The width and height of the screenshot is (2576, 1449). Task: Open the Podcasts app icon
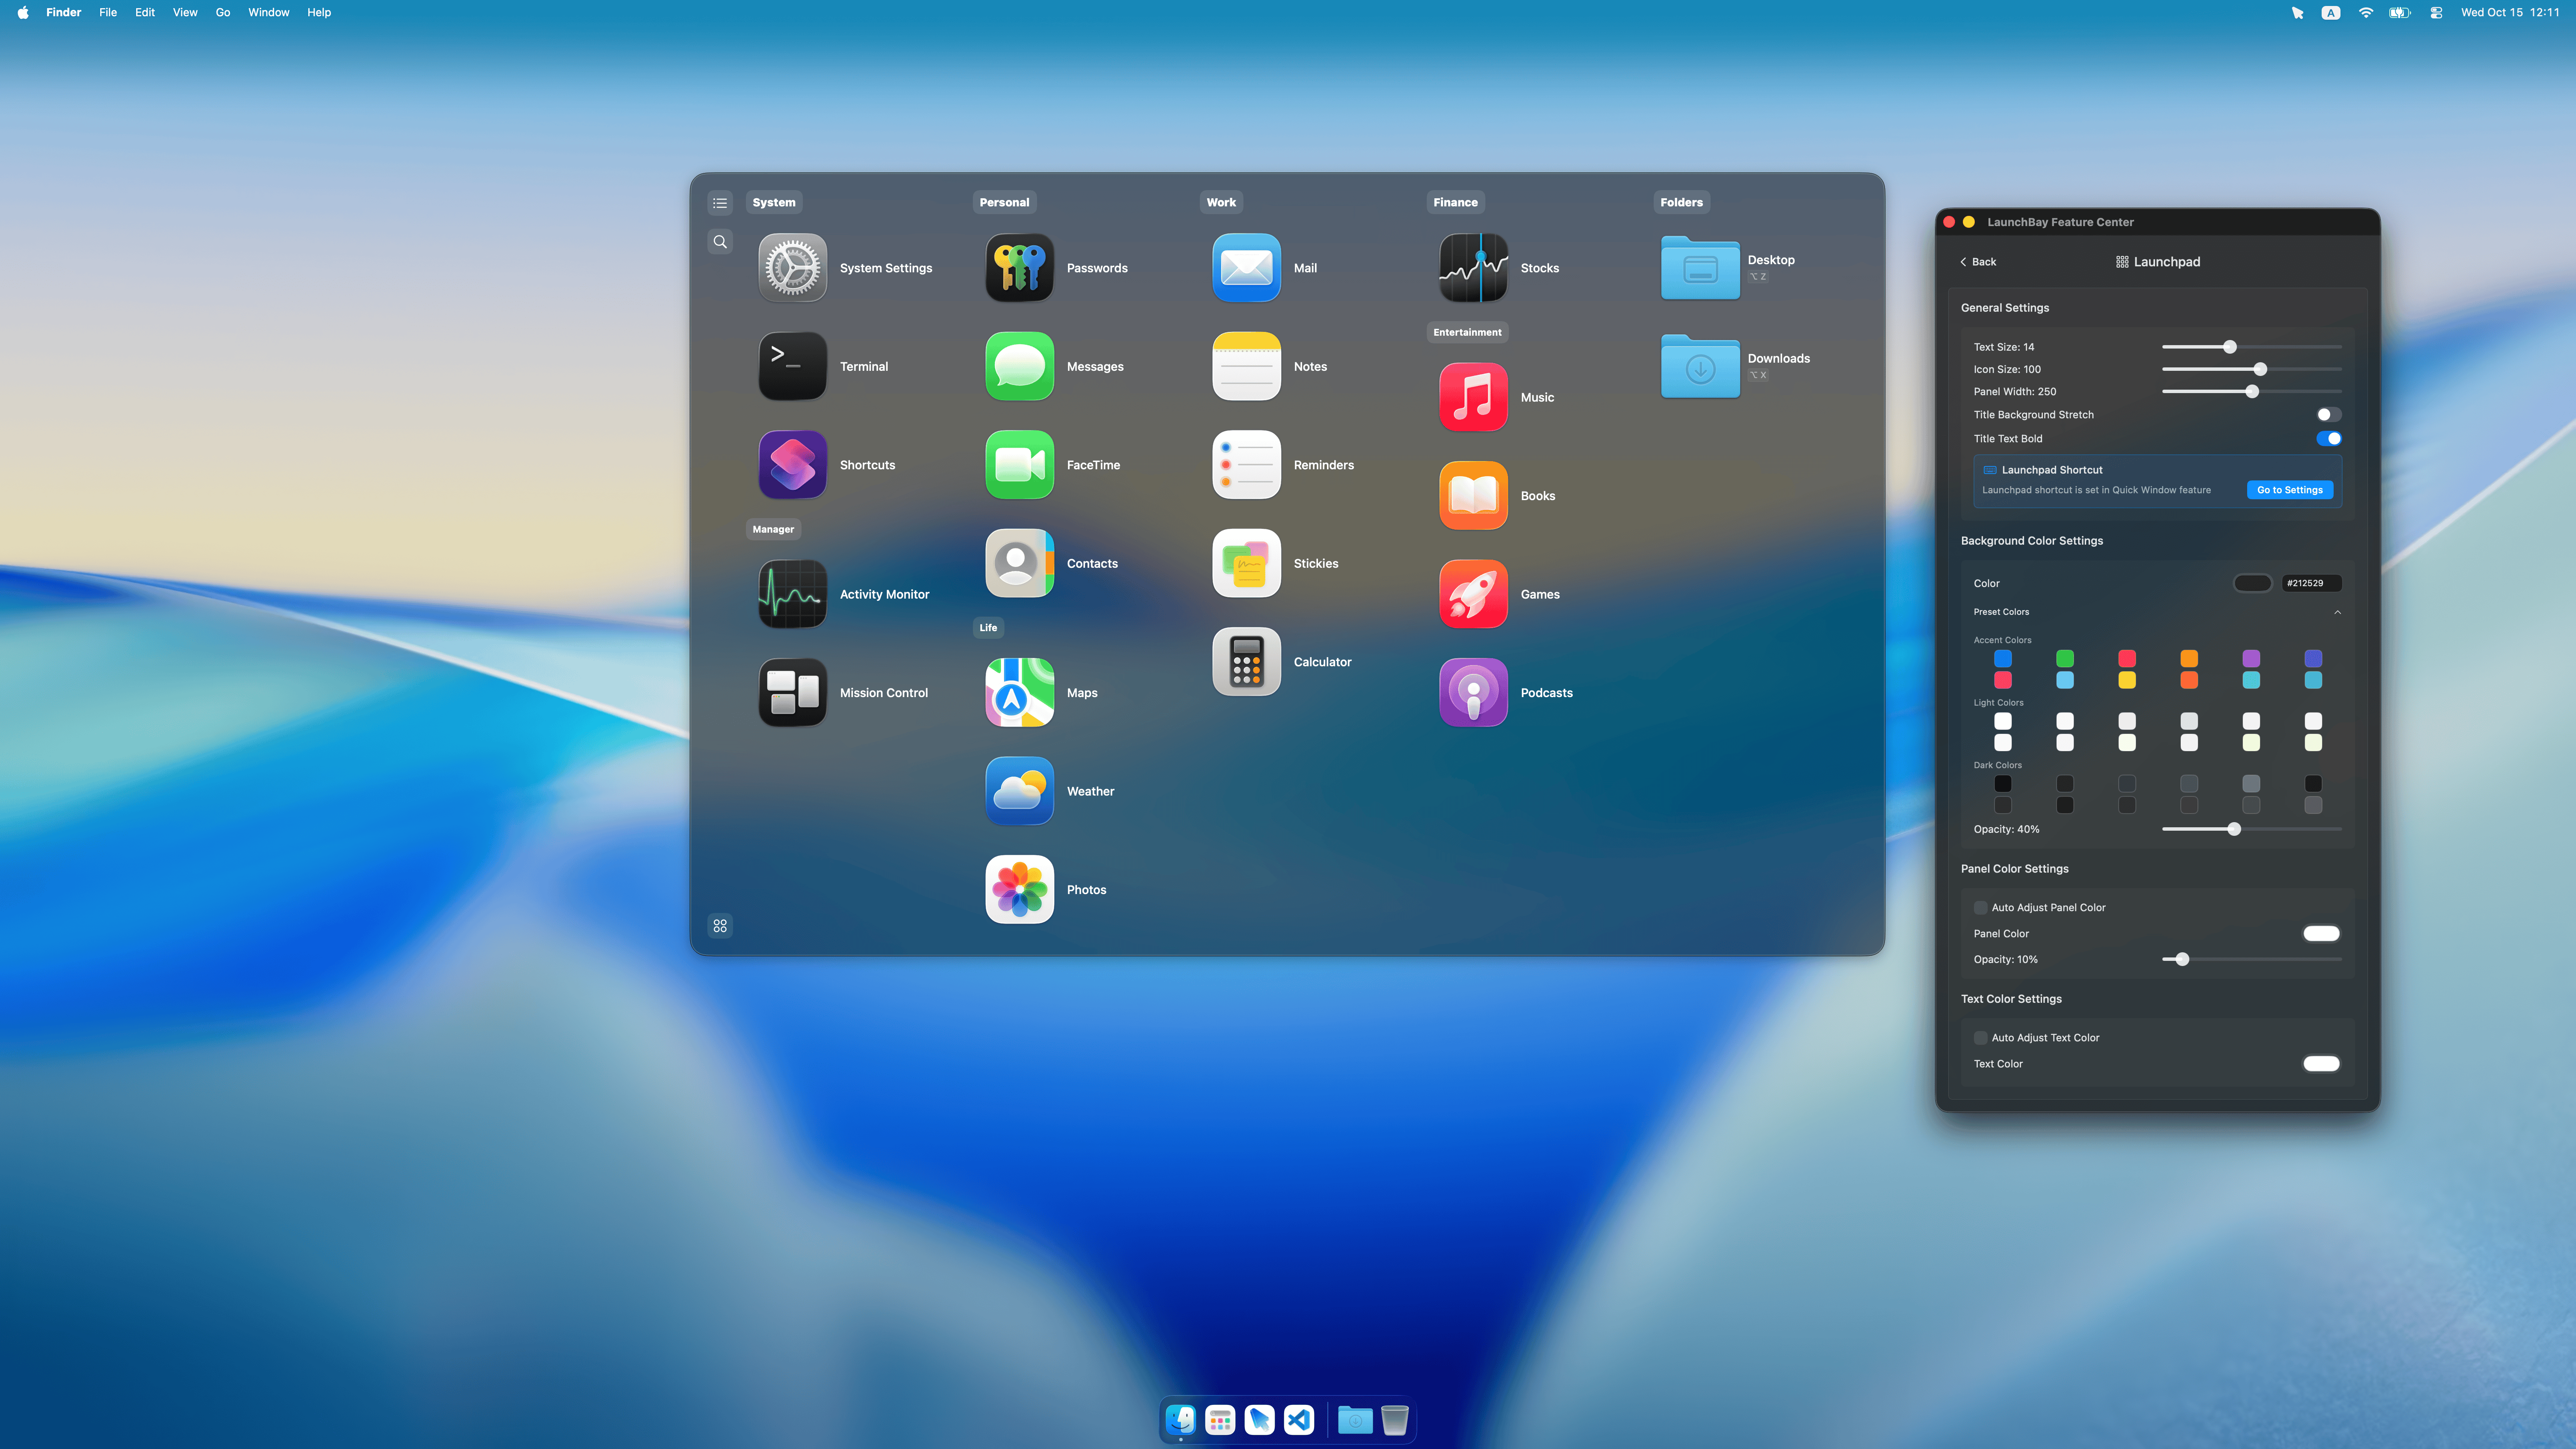1473,692
